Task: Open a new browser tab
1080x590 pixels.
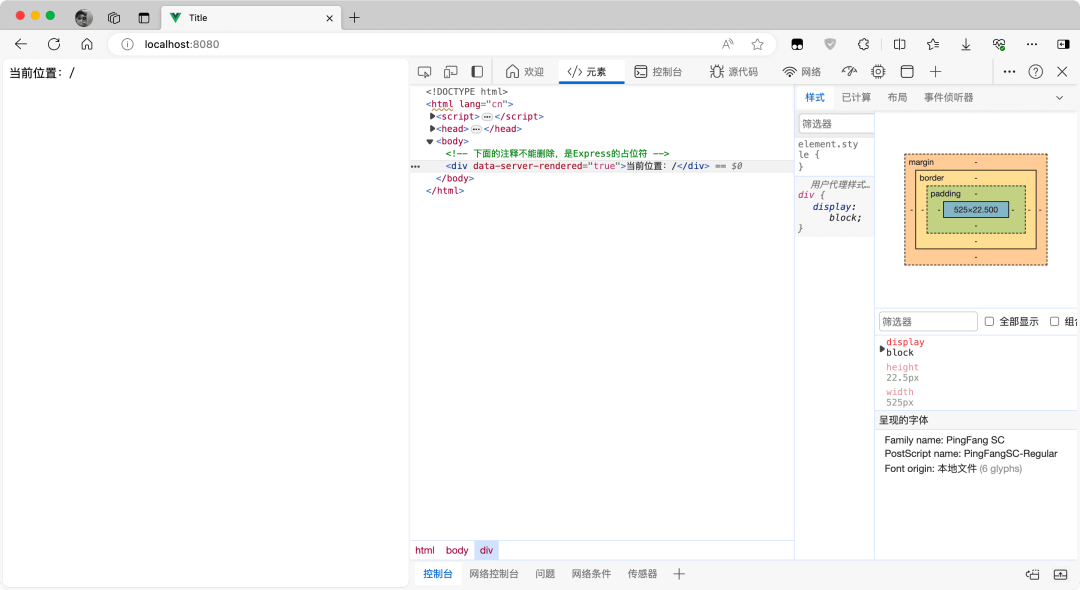Action: (x=354, y=18)
